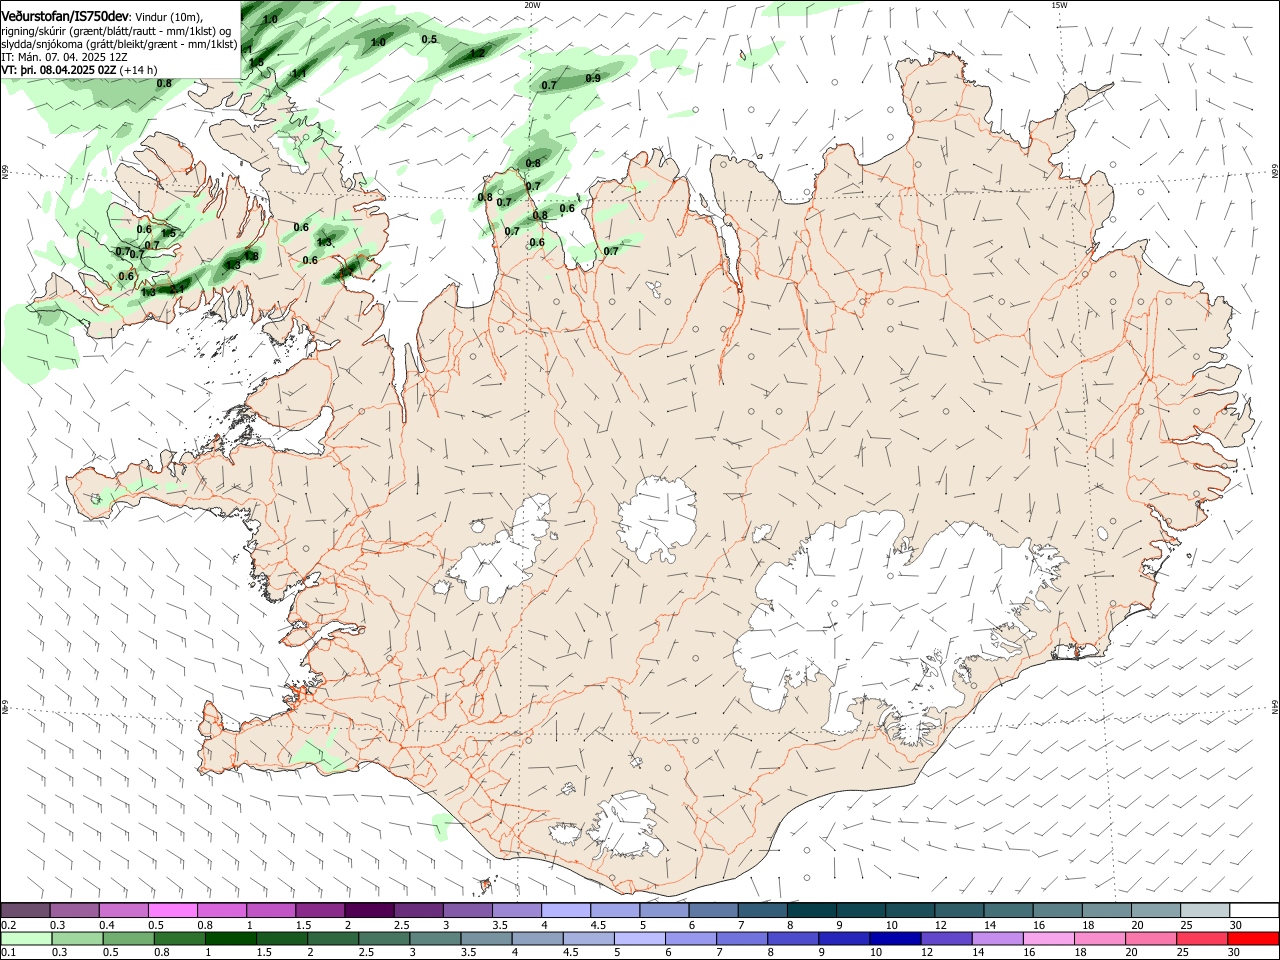Choose the slate blue 6–7 top-row swatch
The height and width of the screenshot is (960, 1280).
tap(713, 910)
